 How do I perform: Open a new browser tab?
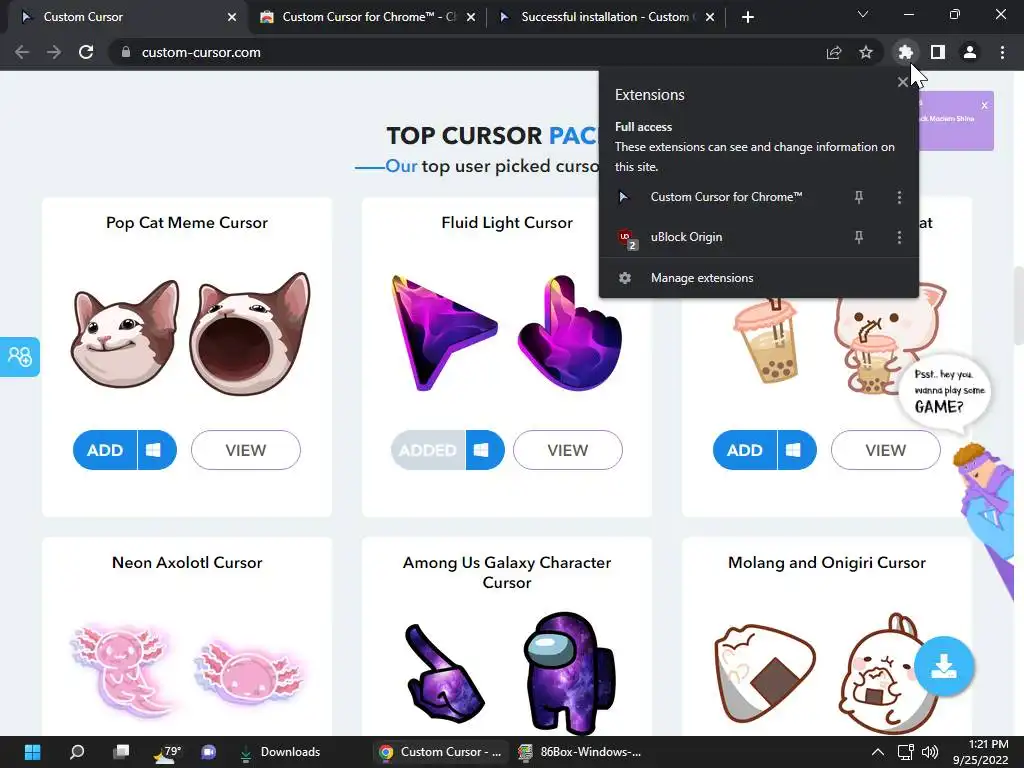[x=748, y=17]
